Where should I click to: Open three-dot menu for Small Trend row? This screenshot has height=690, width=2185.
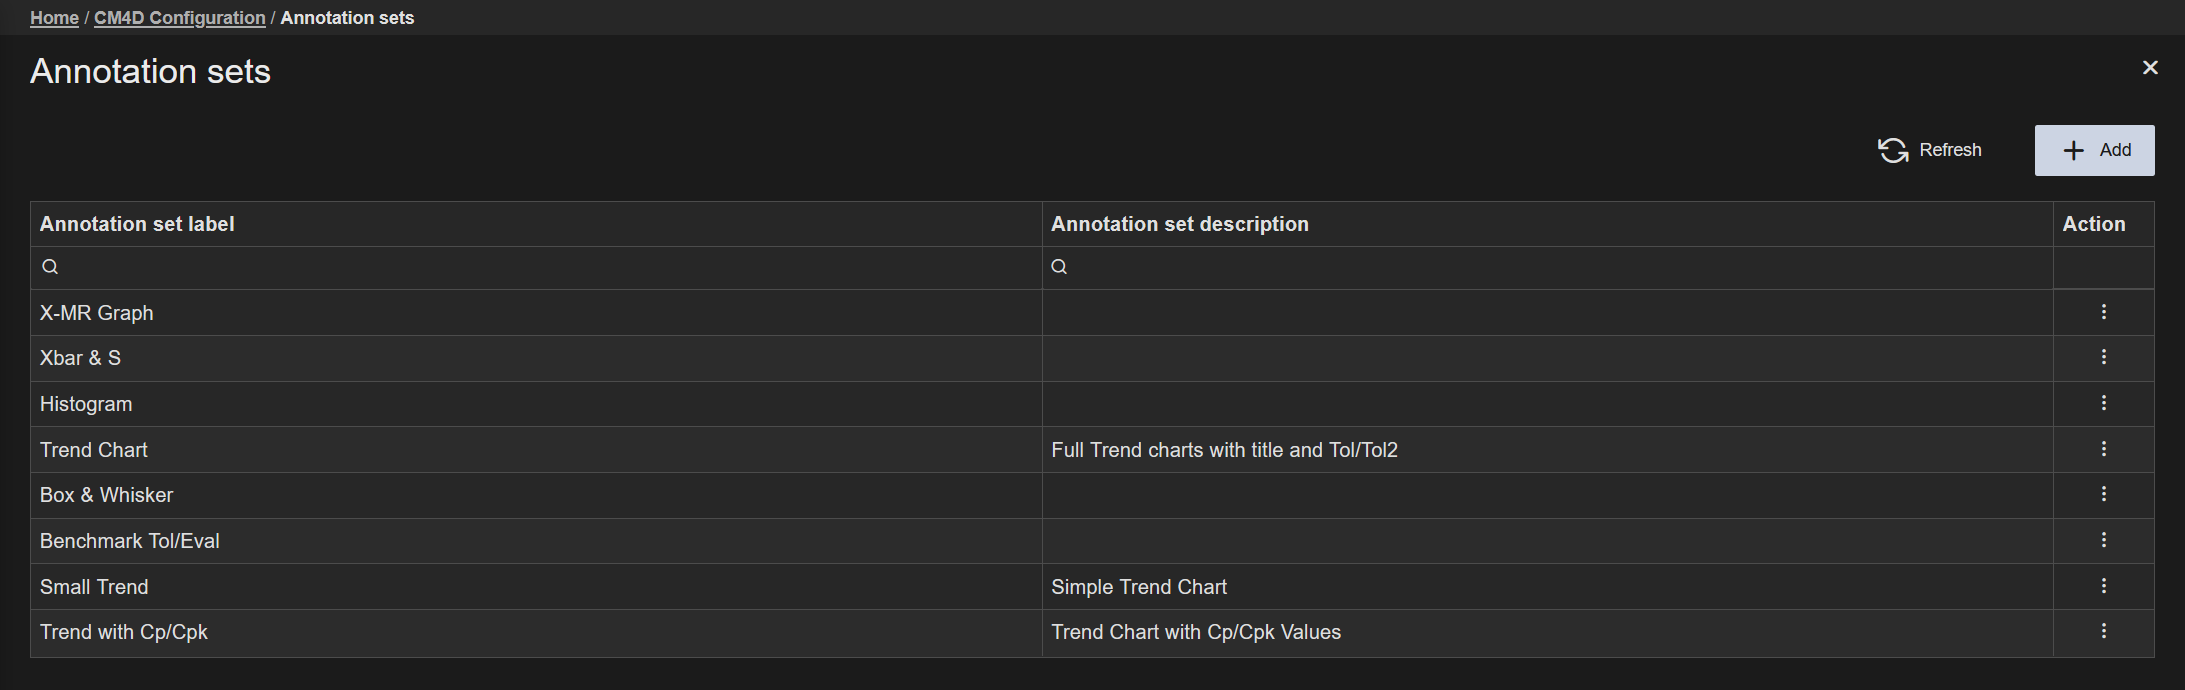coord(2103,586)
